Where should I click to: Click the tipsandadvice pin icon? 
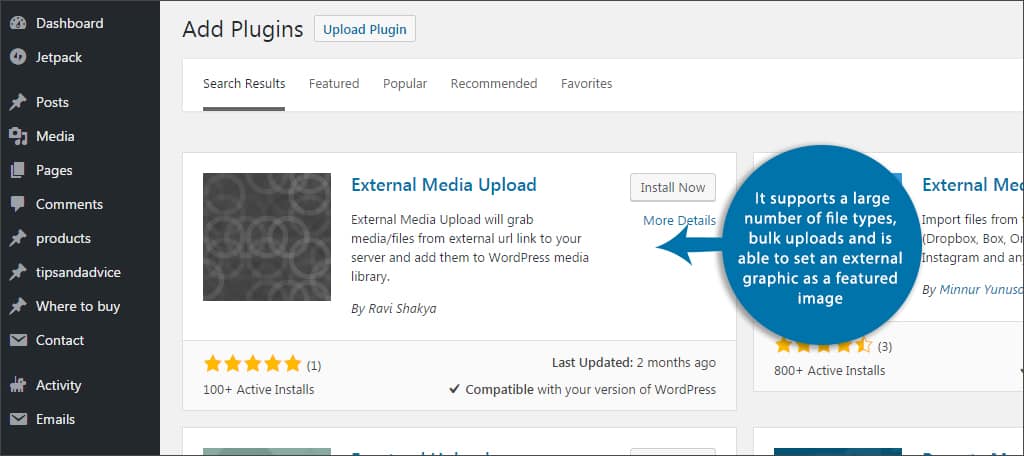(18, 272)
